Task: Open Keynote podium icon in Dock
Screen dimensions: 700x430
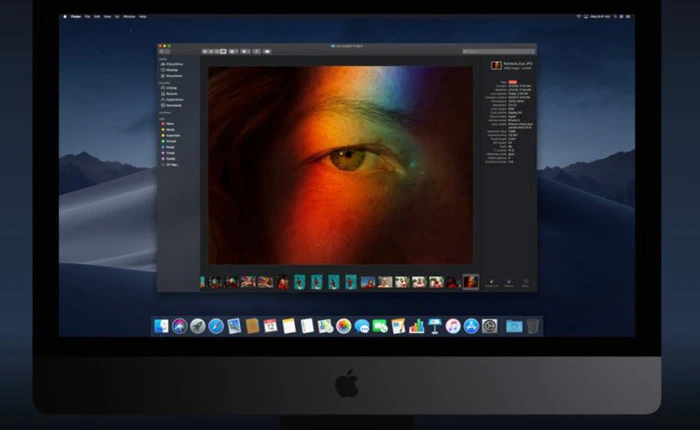Action: pos(435,326)
